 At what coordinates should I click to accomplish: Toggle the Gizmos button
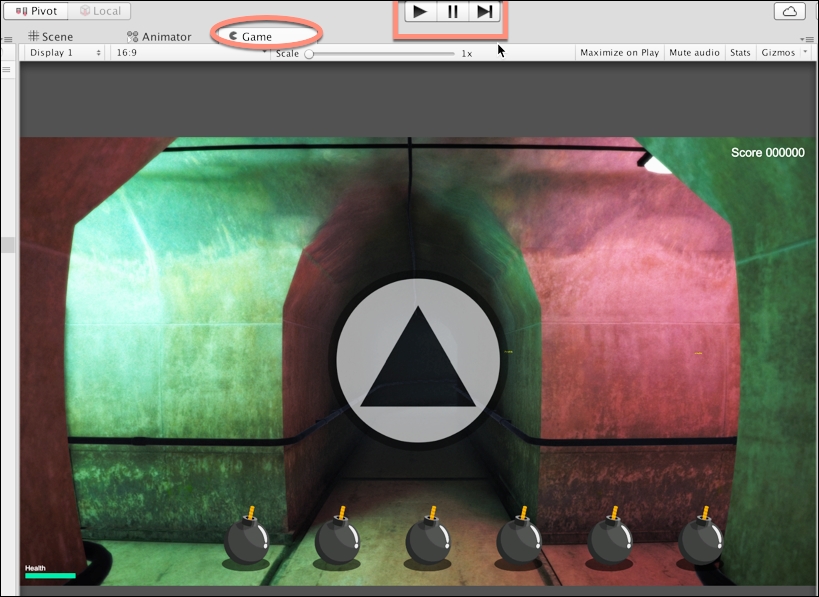pos(778,53)
